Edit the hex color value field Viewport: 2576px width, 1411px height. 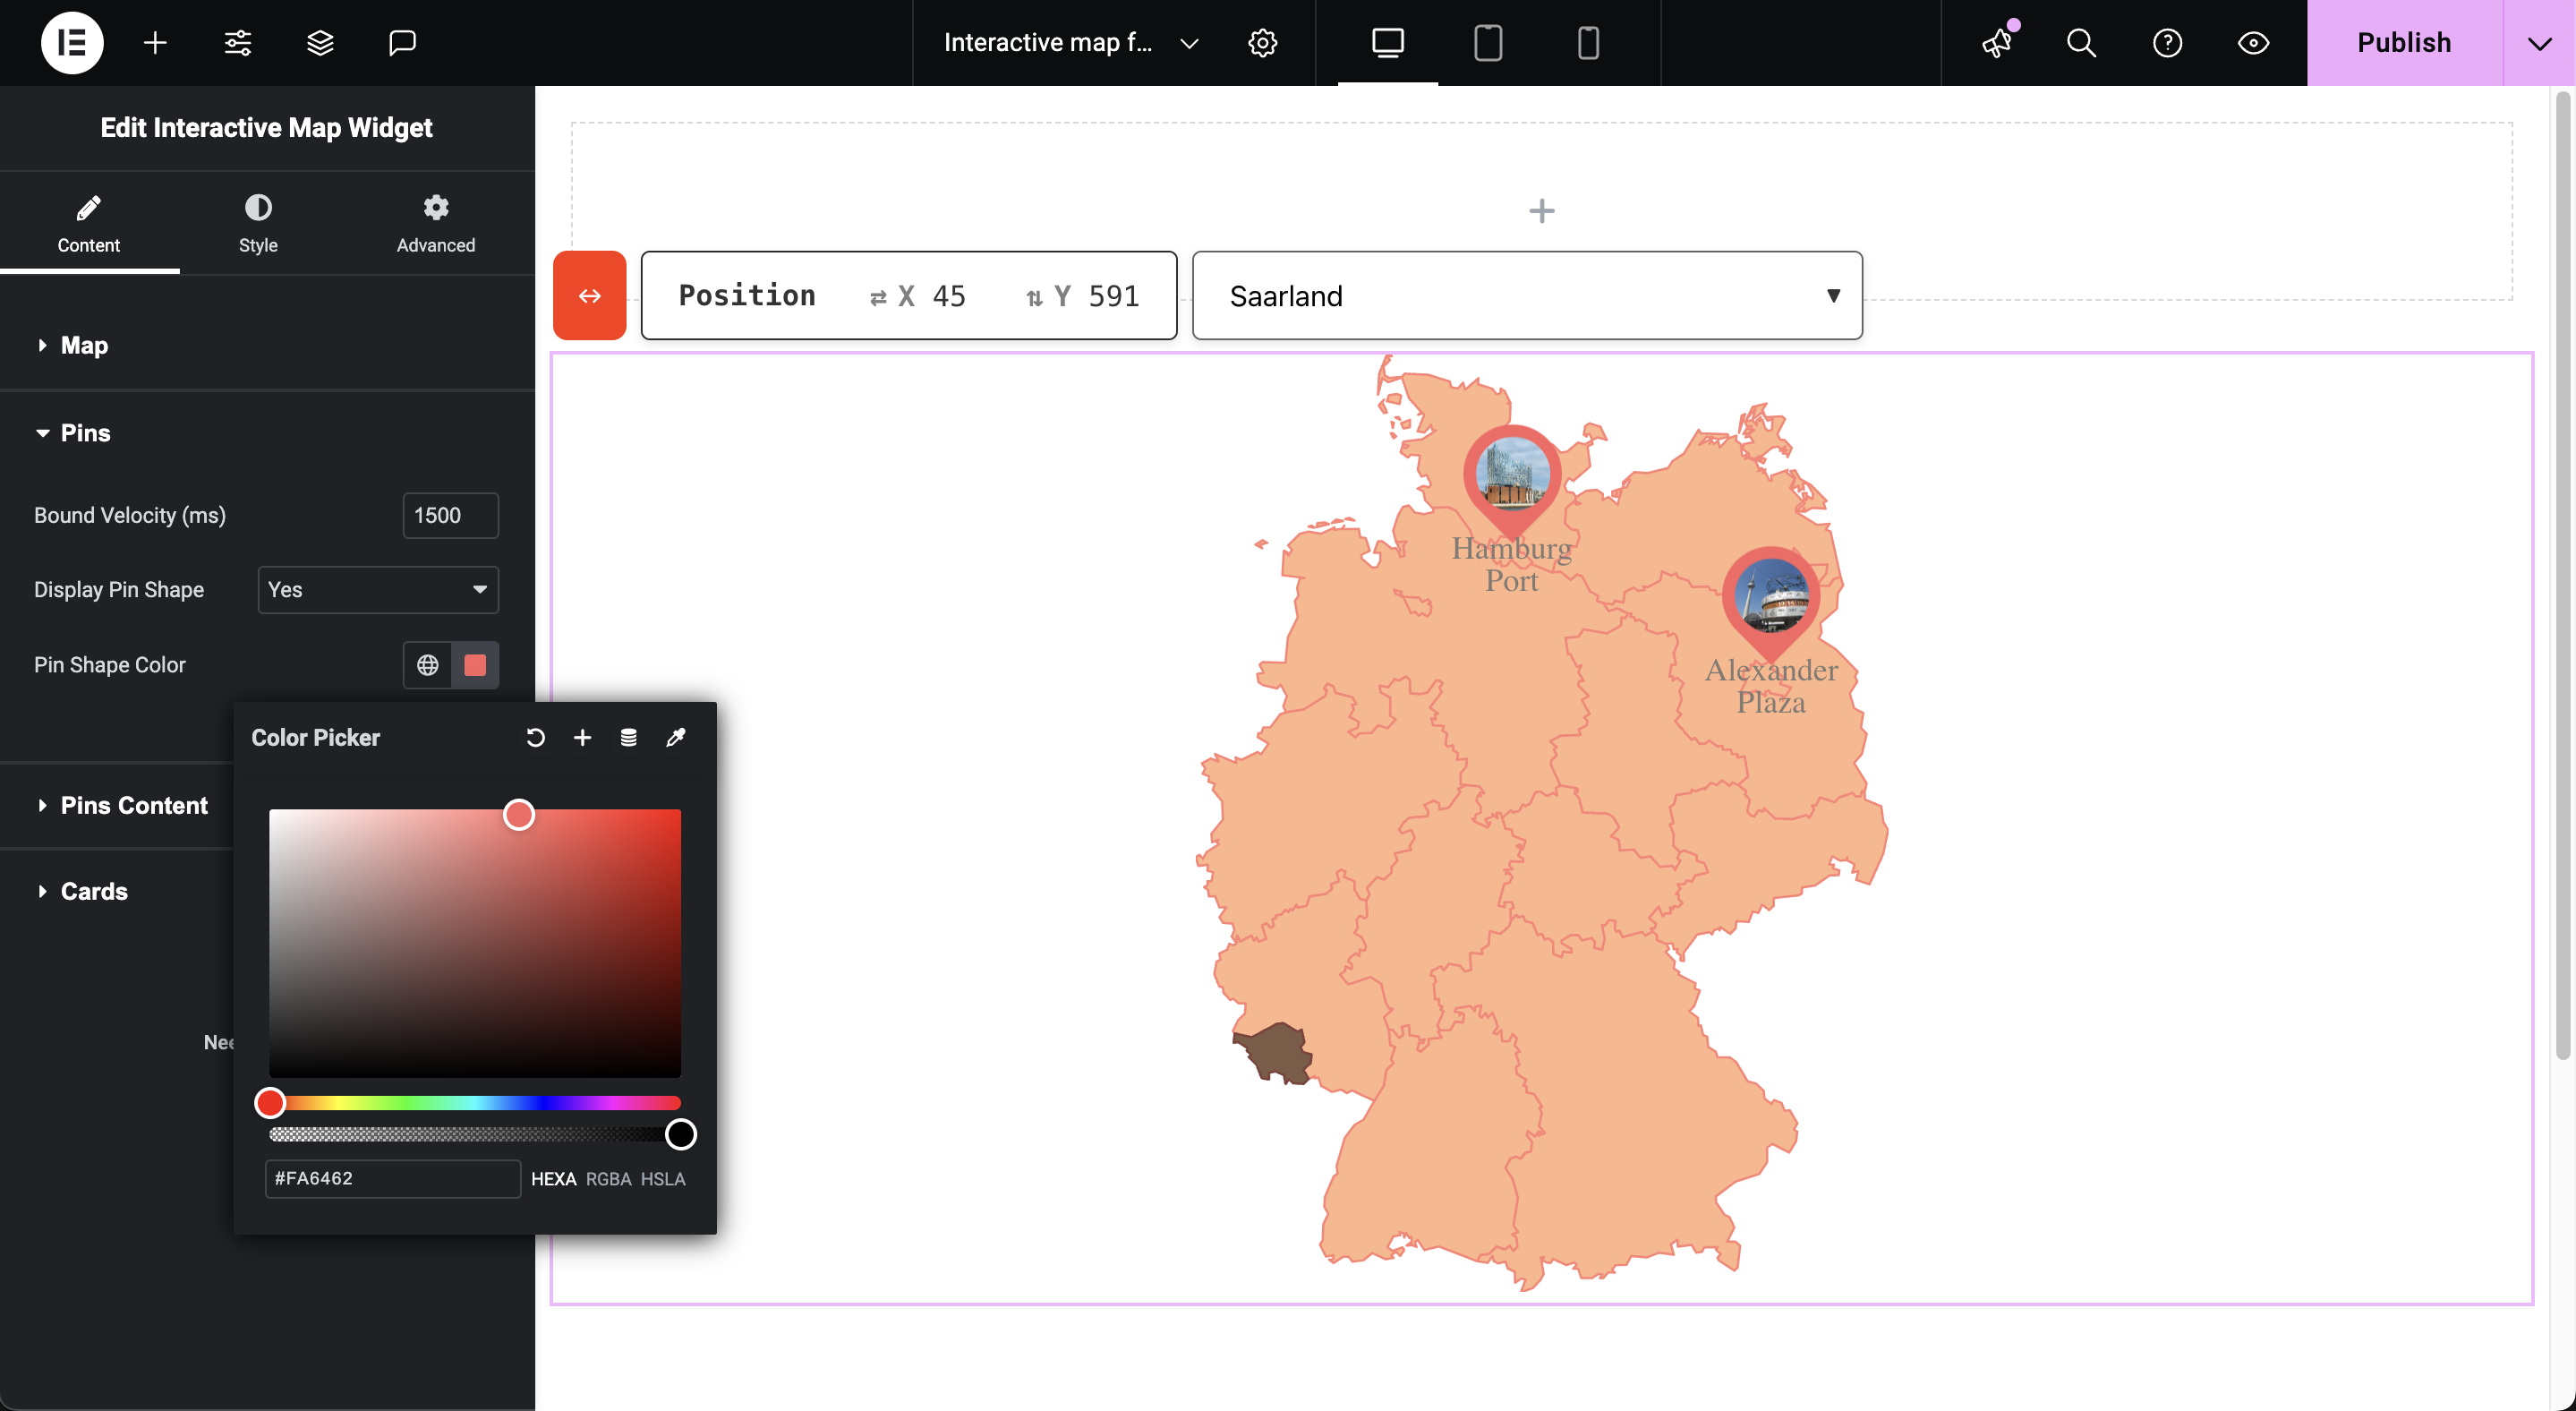(x=393, y=1178)
